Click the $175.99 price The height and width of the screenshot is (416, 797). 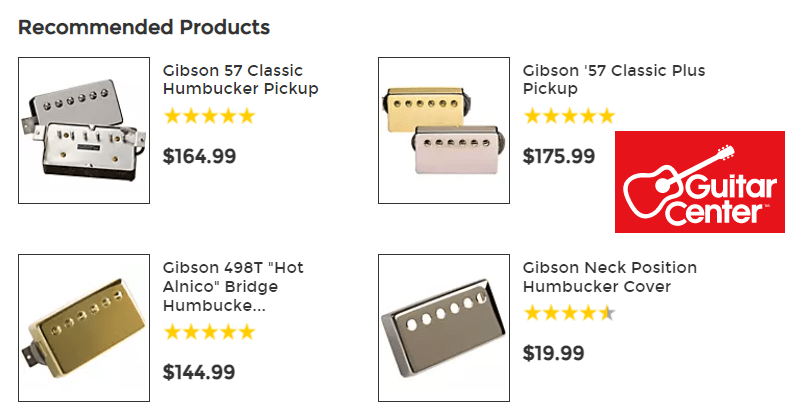[x=559, y=156]
